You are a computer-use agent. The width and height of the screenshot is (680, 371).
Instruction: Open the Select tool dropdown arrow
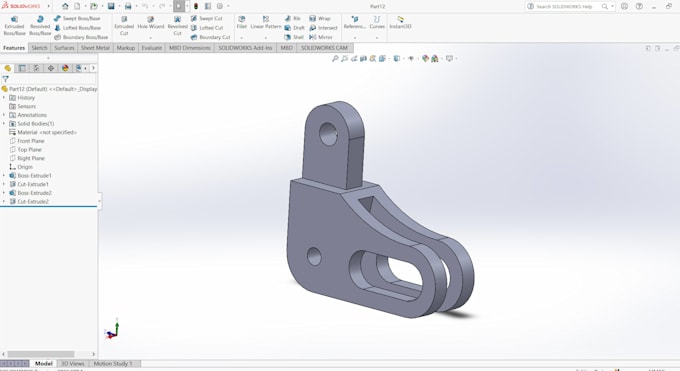(187, 7)
